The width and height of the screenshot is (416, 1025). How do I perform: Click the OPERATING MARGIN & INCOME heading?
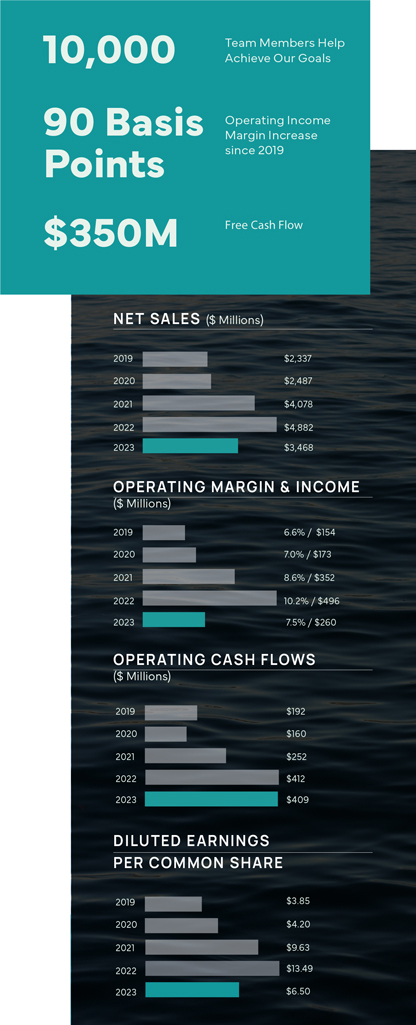coord(236,487)
